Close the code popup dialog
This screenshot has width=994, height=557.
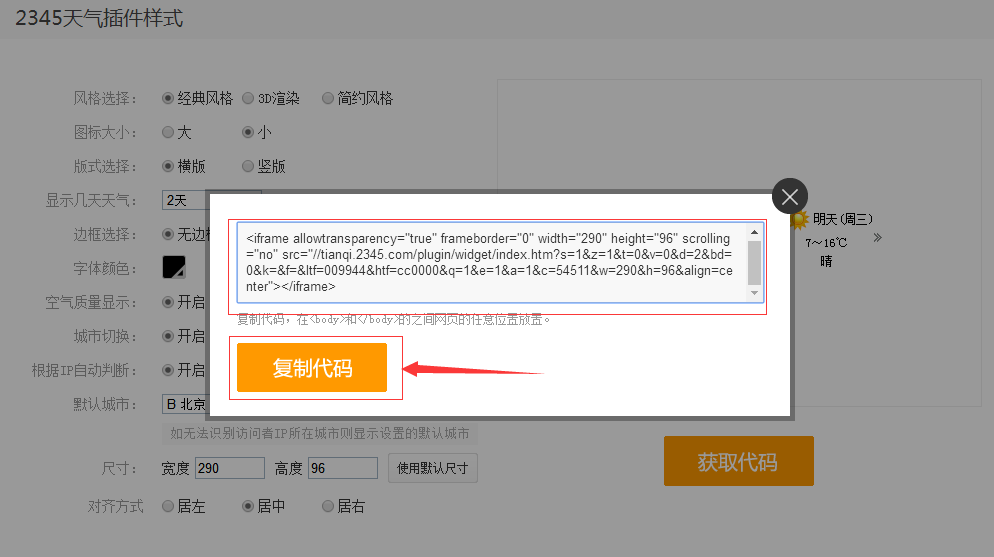789,196
